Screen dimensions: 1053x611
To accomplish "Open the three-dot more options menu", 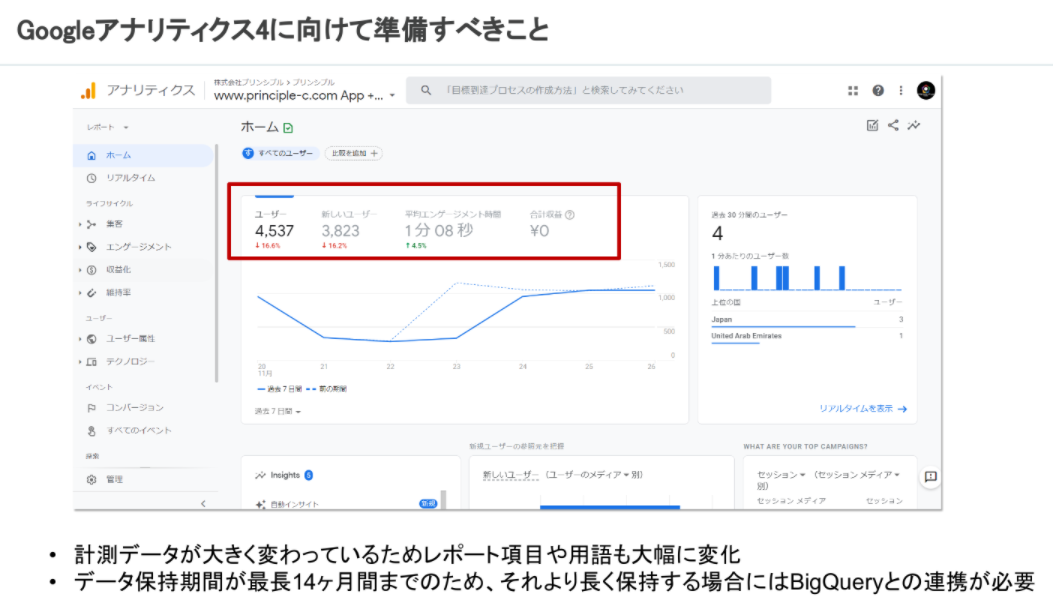I will click(x=901, y=91).
